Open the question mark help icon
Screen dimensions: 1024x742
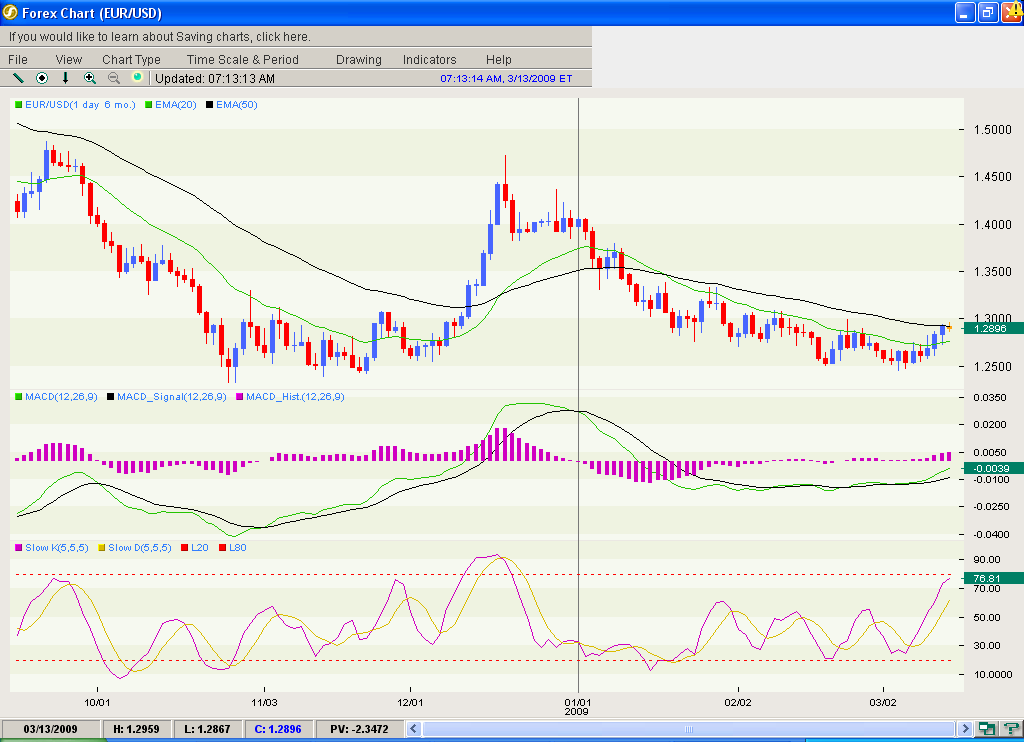coord(1010,729)
